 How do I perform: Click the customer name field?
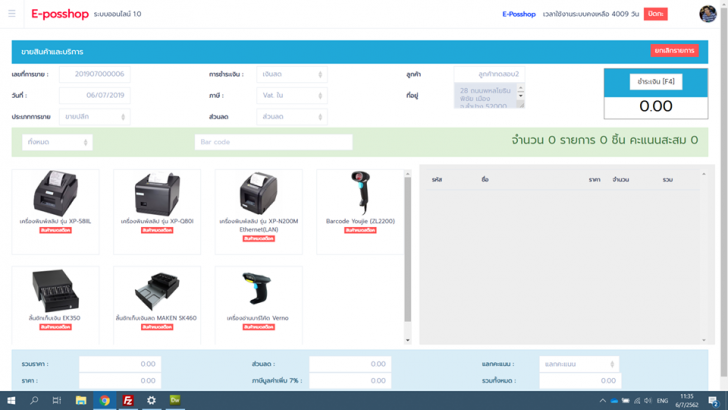pos(489,74)
